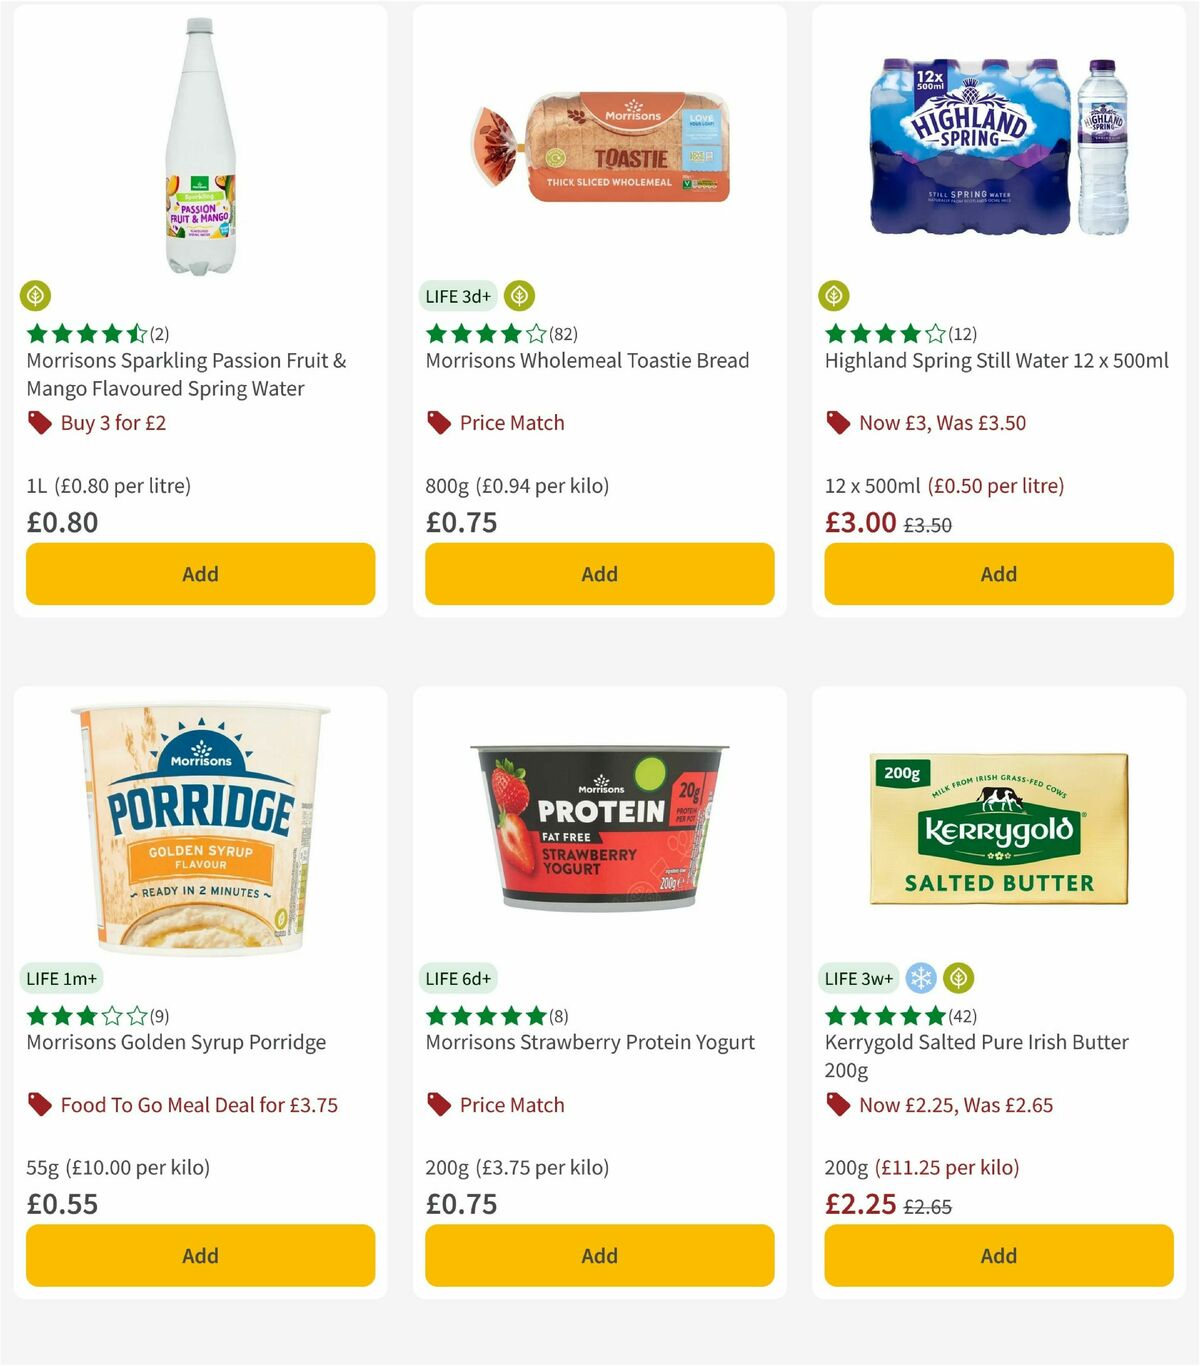
Task: Click the Kerrygold butter product image
Action: tap(997, 831)
